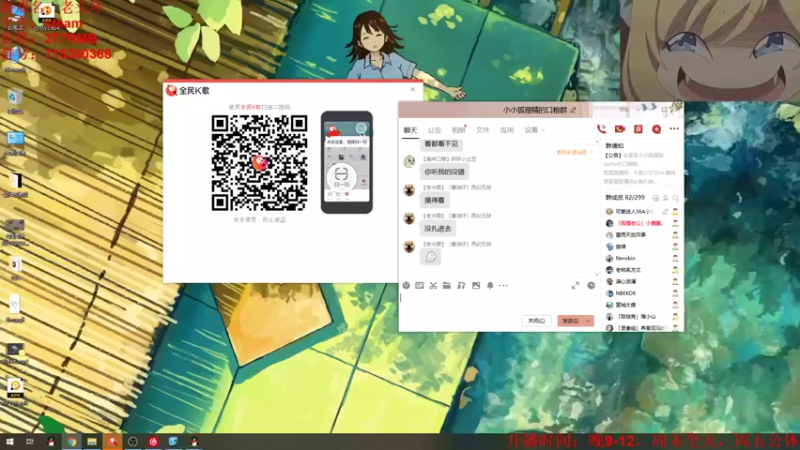Click the red square icon beside video call
The height and width of the screenshot is (450, 800).
(638, 129)
